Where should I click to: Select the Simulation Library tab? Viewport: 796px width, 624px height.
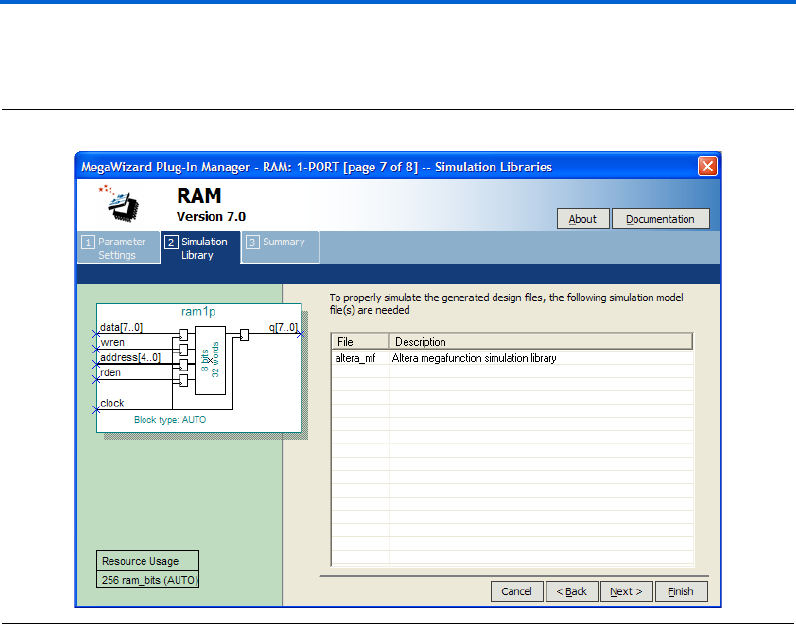point(201,248)
